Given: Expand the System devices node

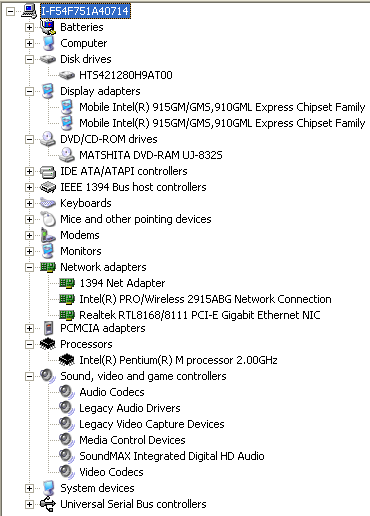Looking at the screenshot, I should (x=29, y=488).
